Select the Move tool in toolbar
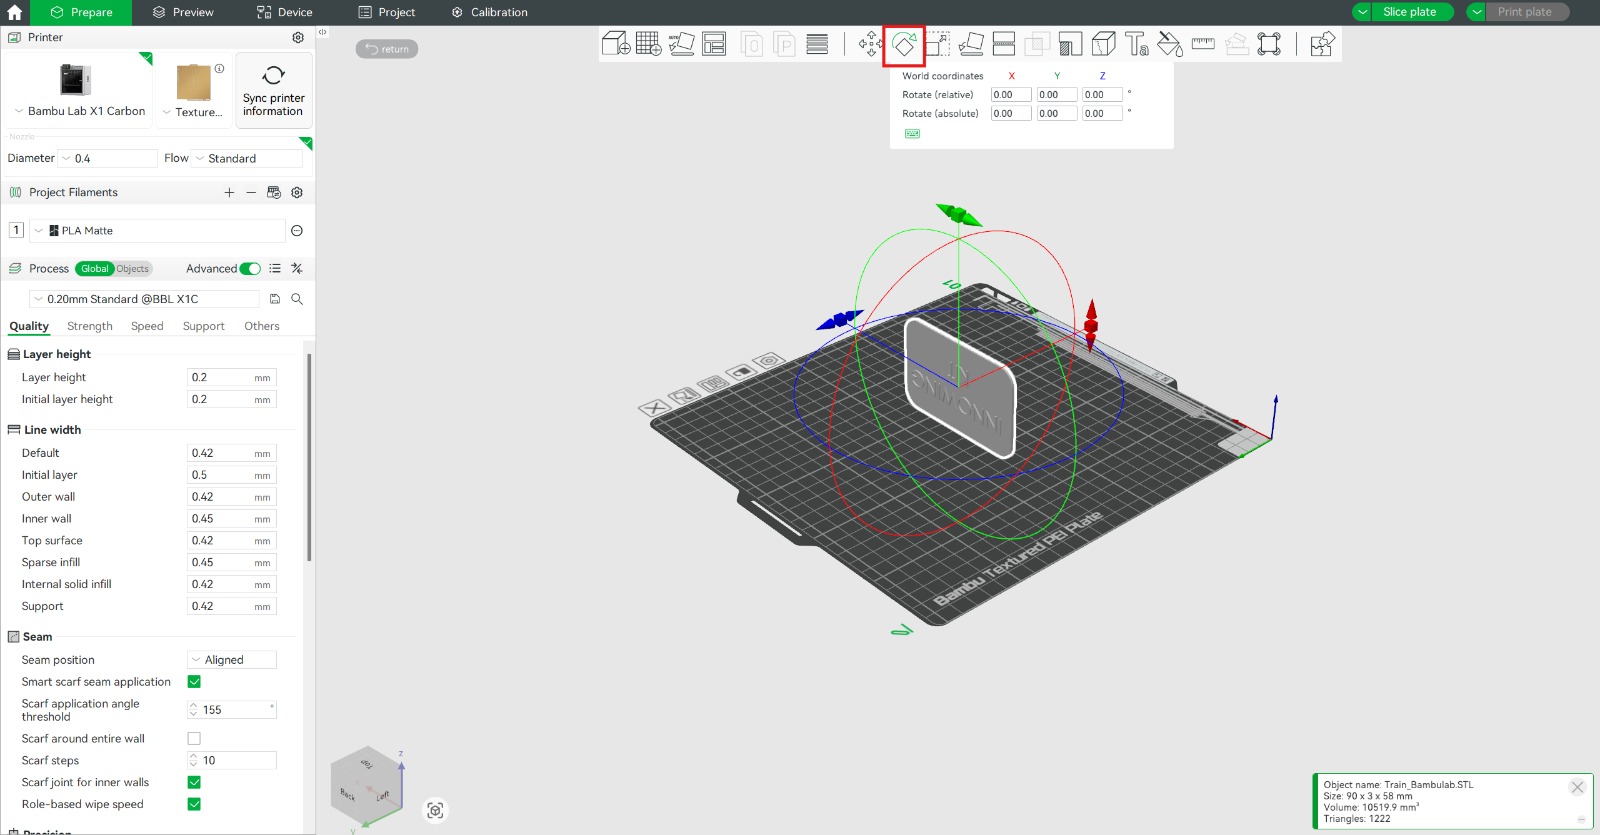 pyautogui.click(x=870, y=44)
